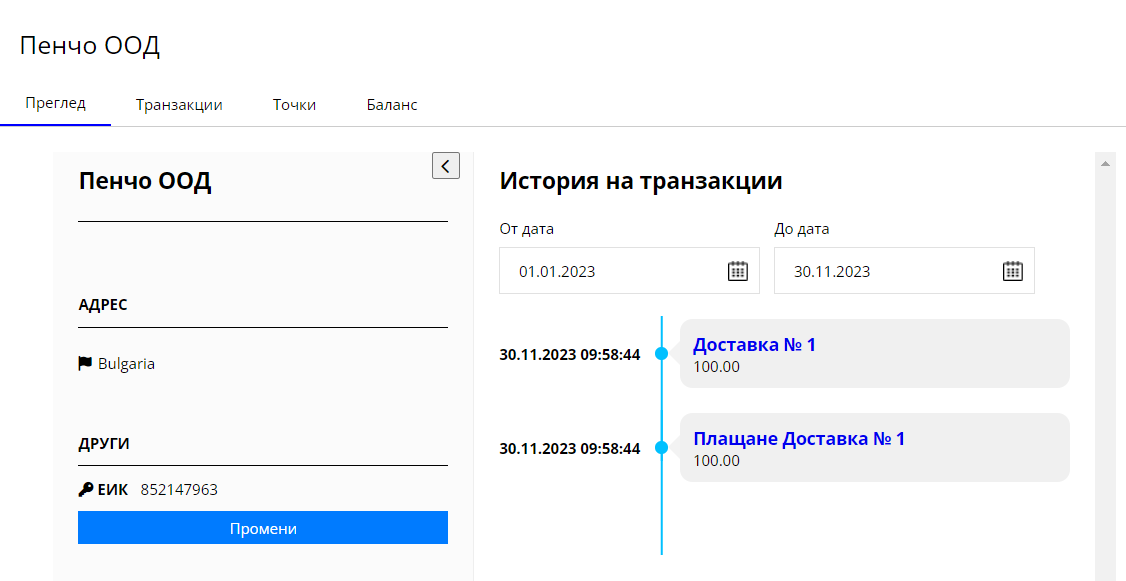Click the timestamp beside Доставка № 1
The width and height of the screenshot is (1126, 581).
click(x=569, y=355)
